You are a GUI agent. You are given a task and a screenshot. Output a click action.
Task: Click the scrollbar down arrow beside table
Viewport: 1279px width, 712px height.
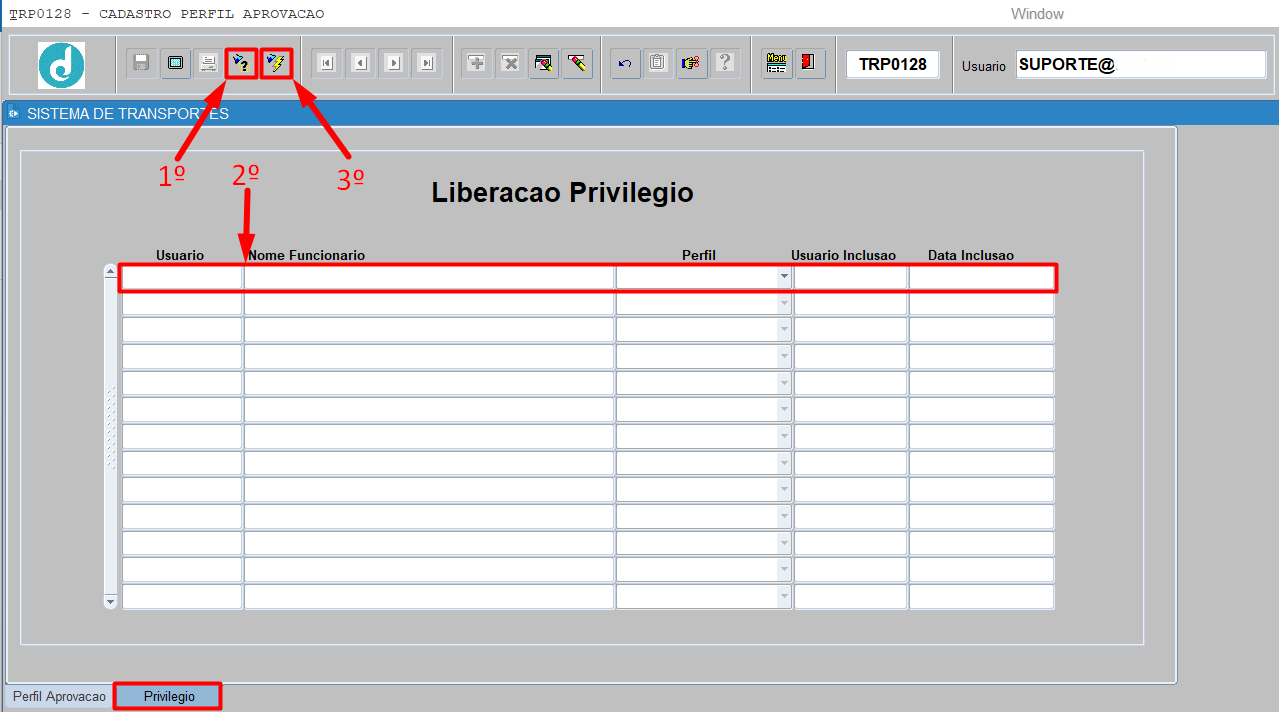click(111, 601)
